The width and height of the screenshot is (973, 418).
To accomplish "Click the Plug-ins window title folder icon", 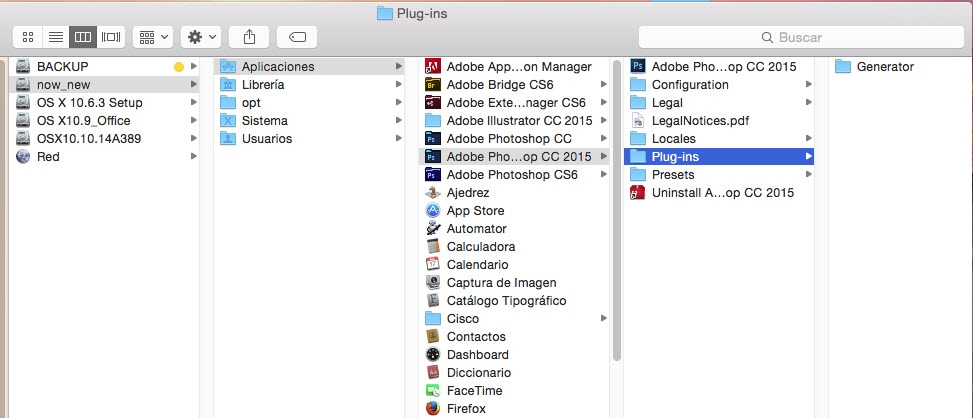I will coord(385,13).
